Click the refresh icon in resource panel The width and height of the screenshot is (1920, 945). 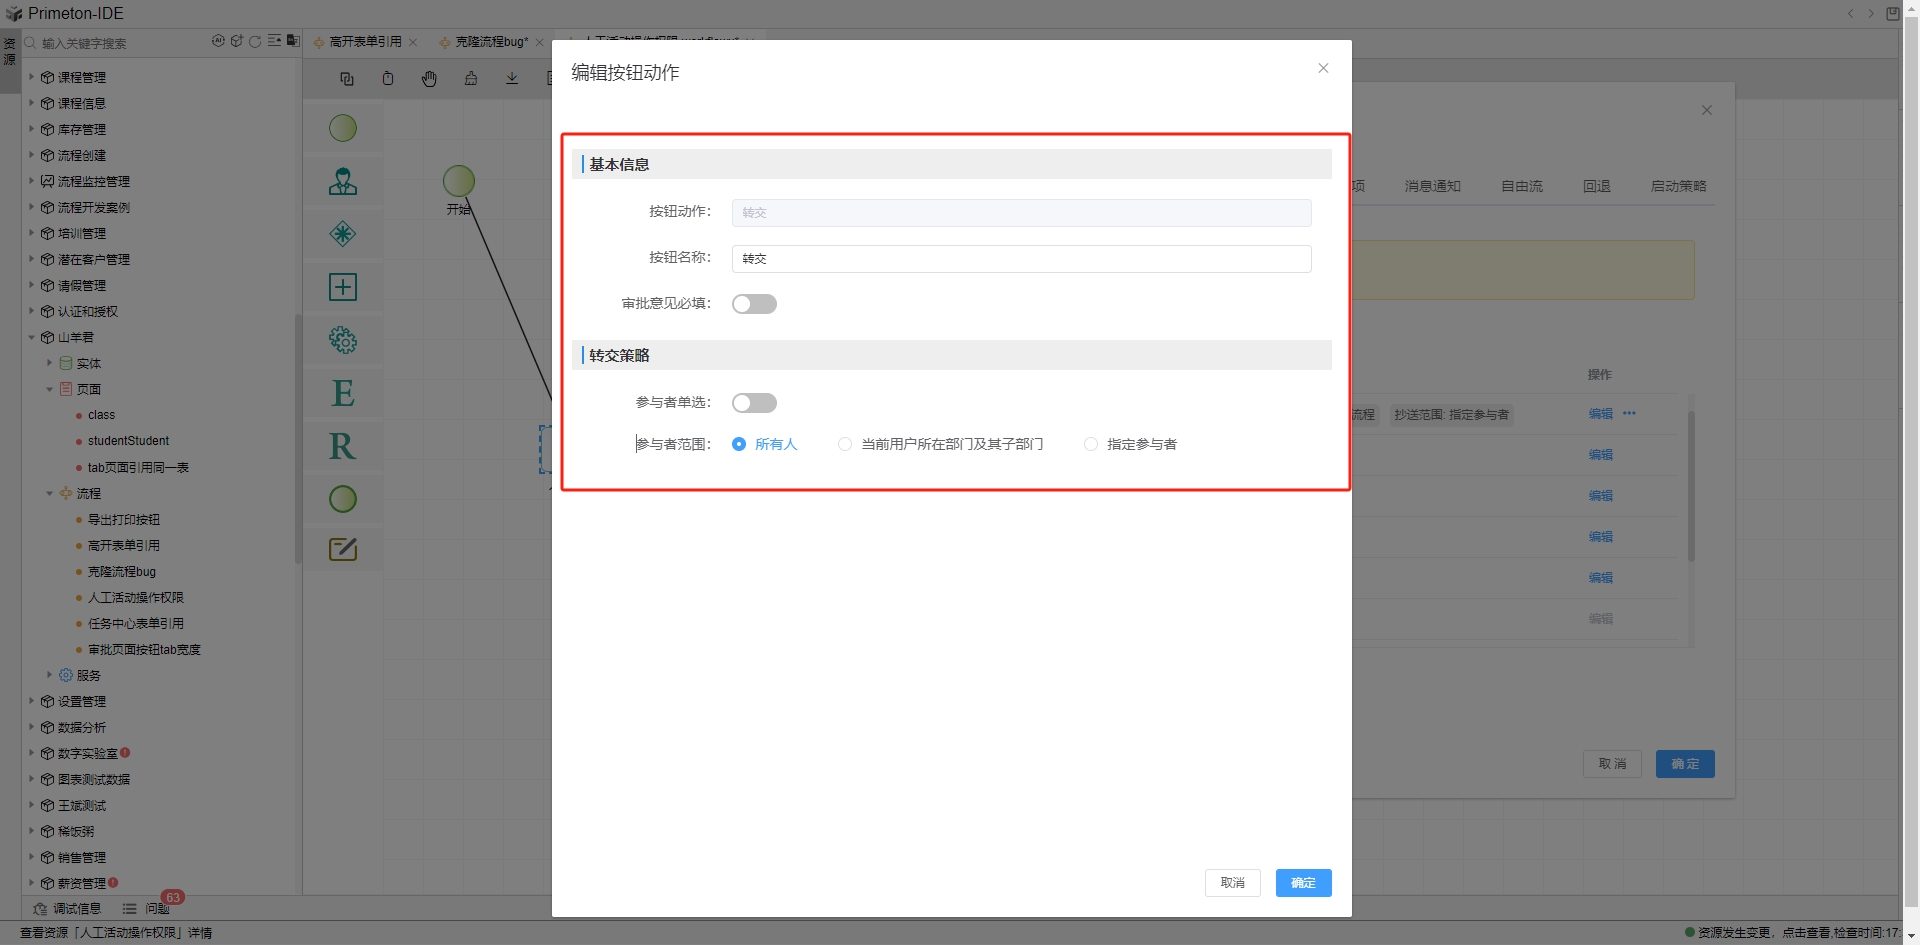[x=255, y=42]
